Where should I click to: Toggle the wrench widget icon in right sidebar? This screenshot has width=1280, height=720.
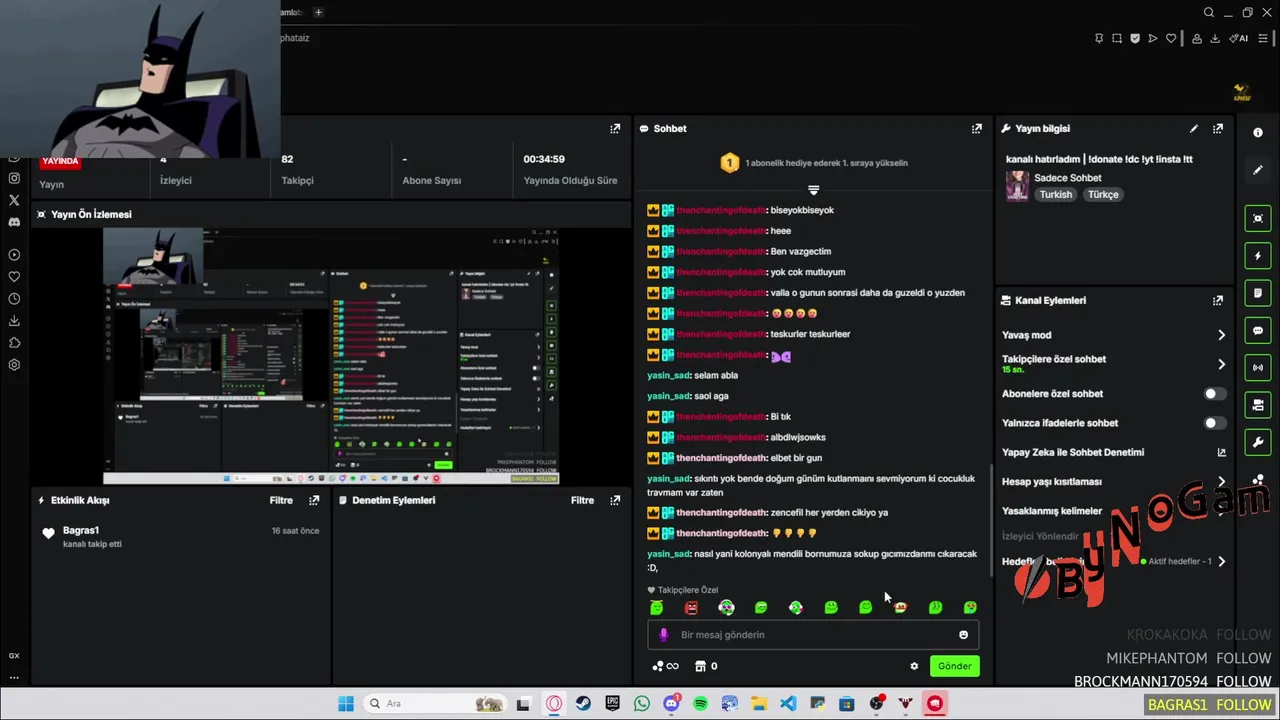coord(1258,442)
